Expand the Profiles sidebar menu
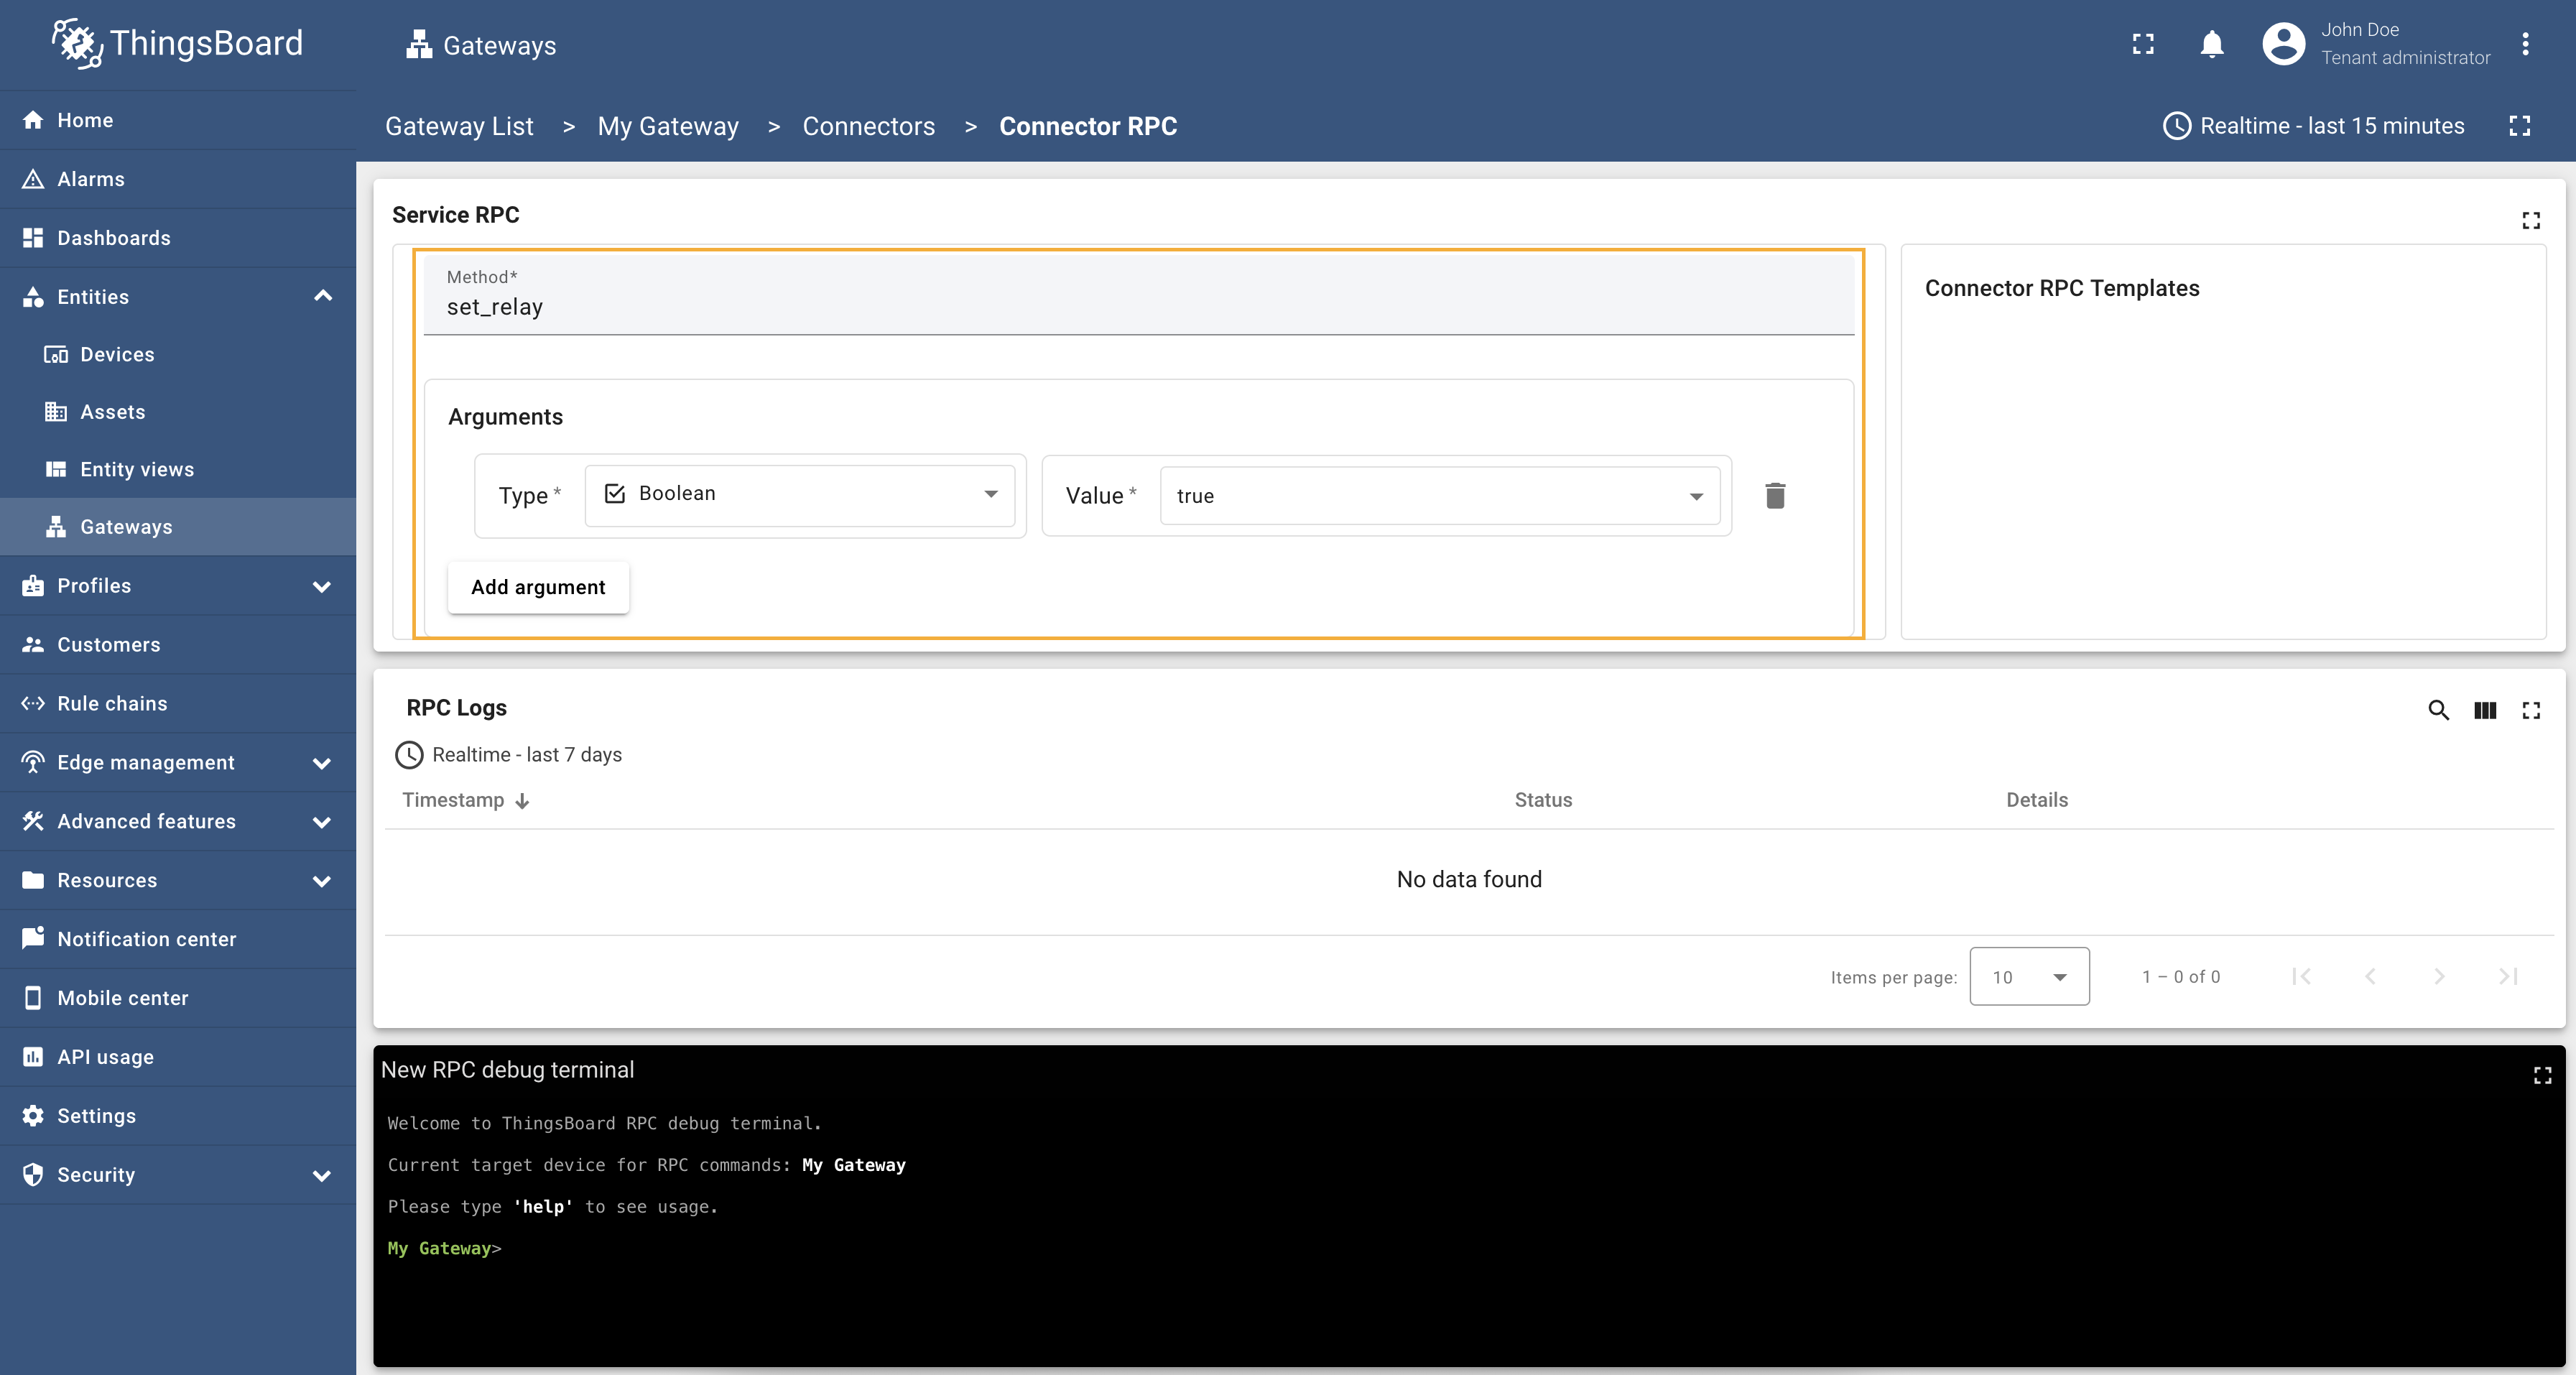 click(322, 586)
